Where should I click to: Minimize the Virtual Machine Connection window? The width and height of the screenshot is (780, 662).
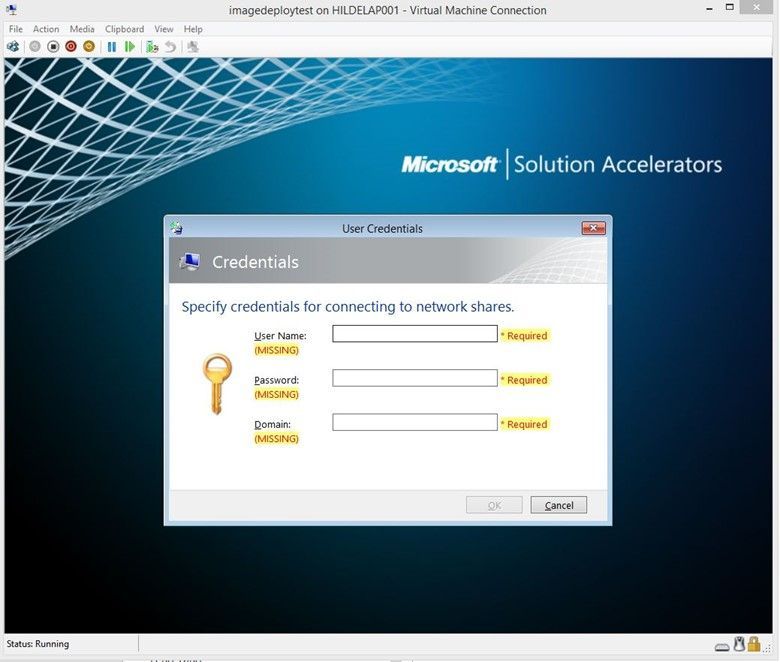pos(710,9)
